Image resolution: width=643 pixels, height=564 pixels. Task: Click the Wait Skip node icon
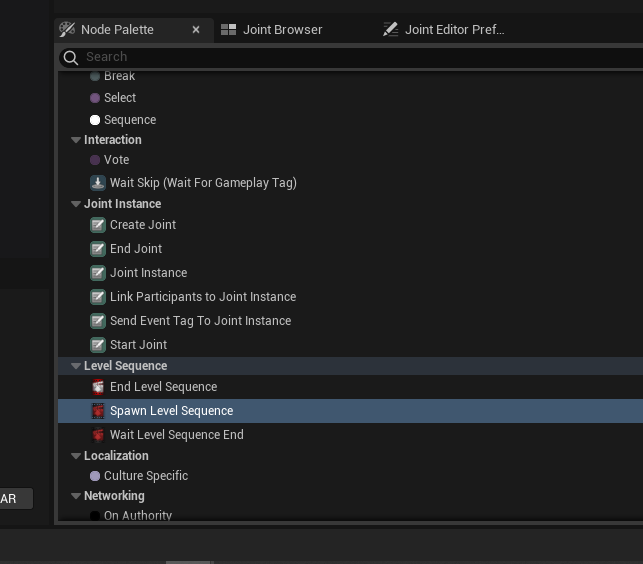(98, 183)
